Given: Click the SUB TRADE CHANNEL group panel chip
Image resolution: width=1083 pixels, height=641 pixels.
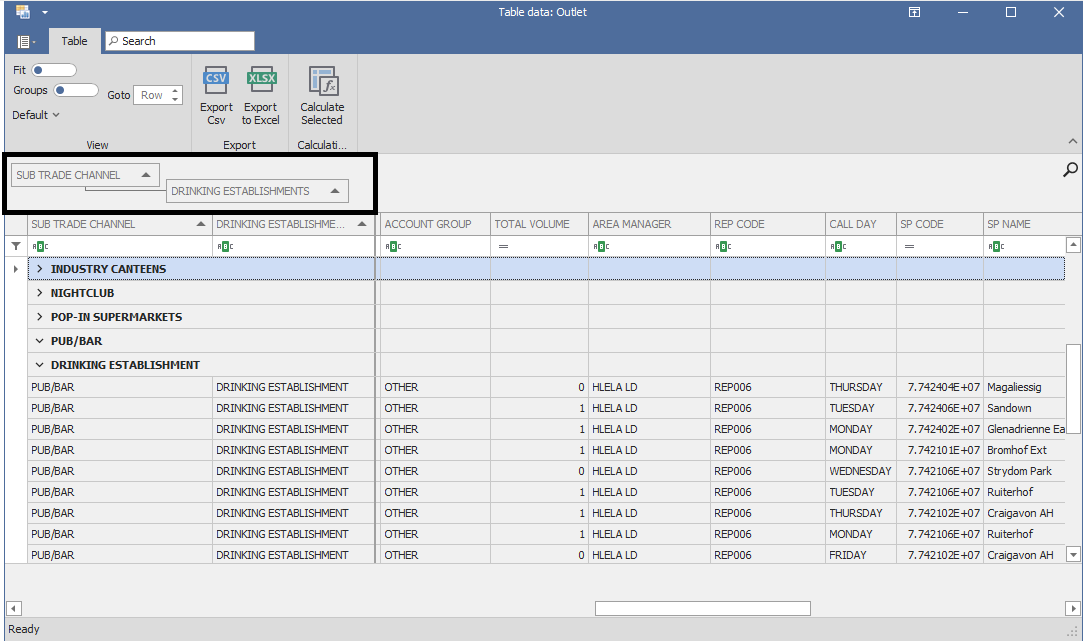Looking at the screenshot, I should tap(84, 175).
